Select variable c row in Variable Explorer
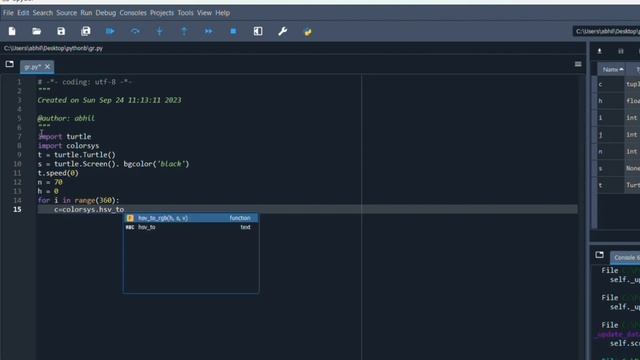Image resolution: width=640 pixels, height=360 pixels. tap(619, 84)
